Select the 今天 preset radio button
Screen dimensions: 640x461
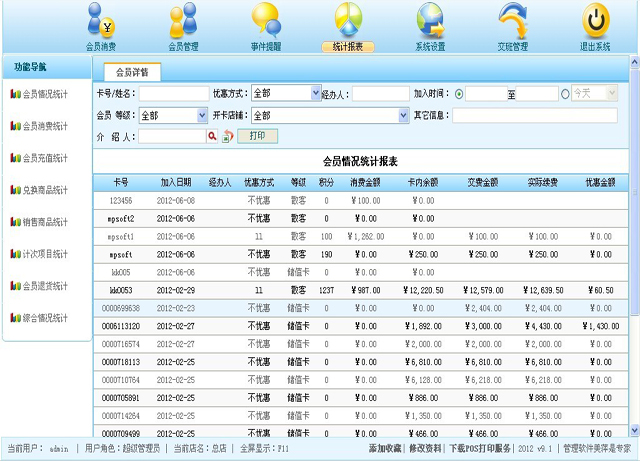tap(565, 94)
